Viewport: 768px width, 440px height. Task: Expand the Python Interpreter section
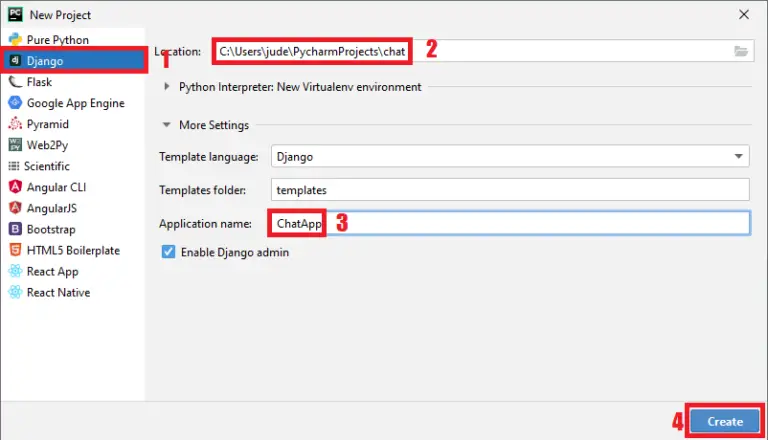(x=167, y=87)
